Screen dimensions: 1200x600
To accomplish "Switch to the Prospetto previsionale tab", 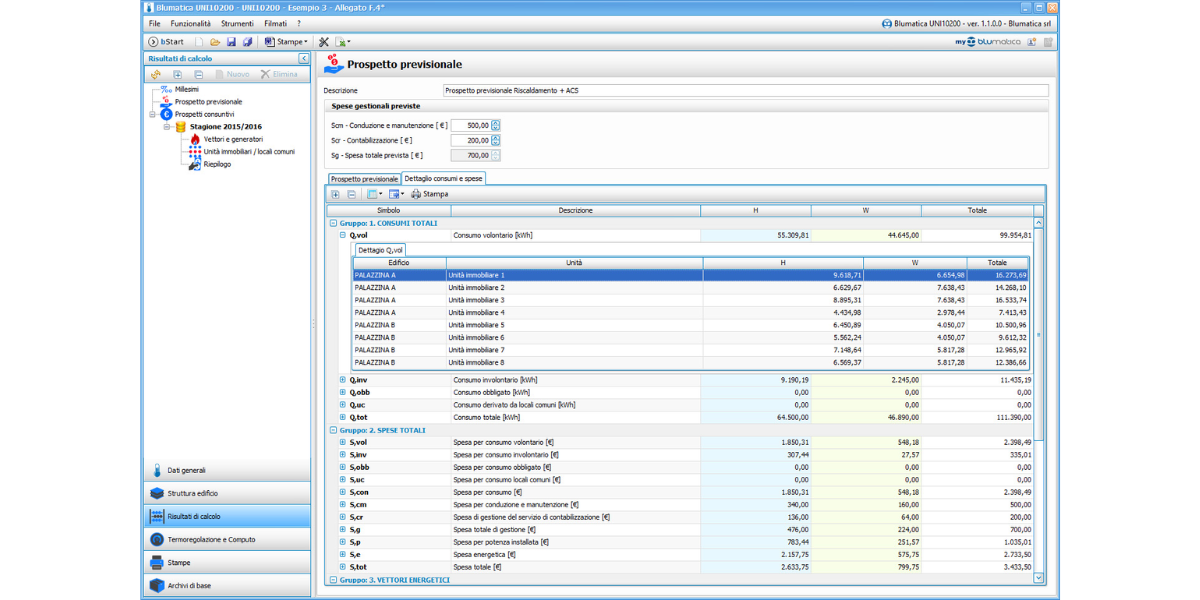I will tap(364, 178).
